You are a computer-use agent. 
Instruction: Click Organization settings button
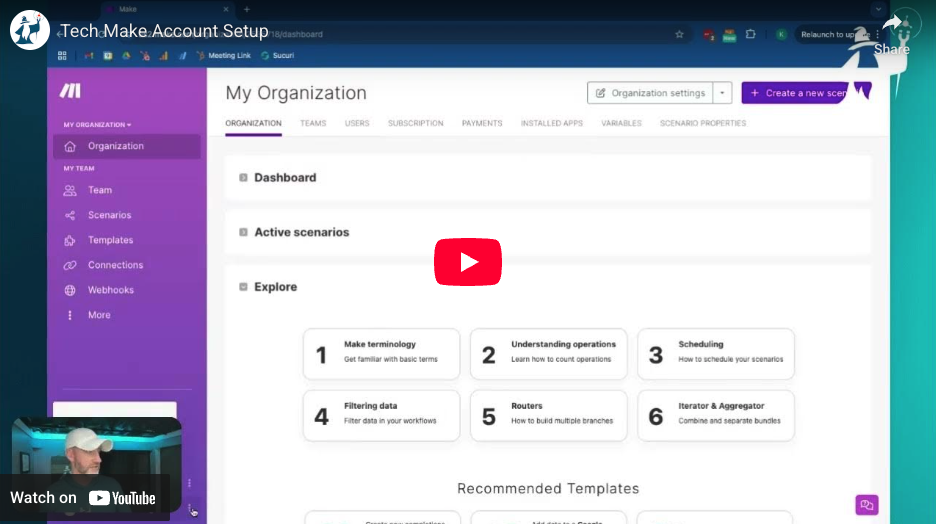pos(650,93)
